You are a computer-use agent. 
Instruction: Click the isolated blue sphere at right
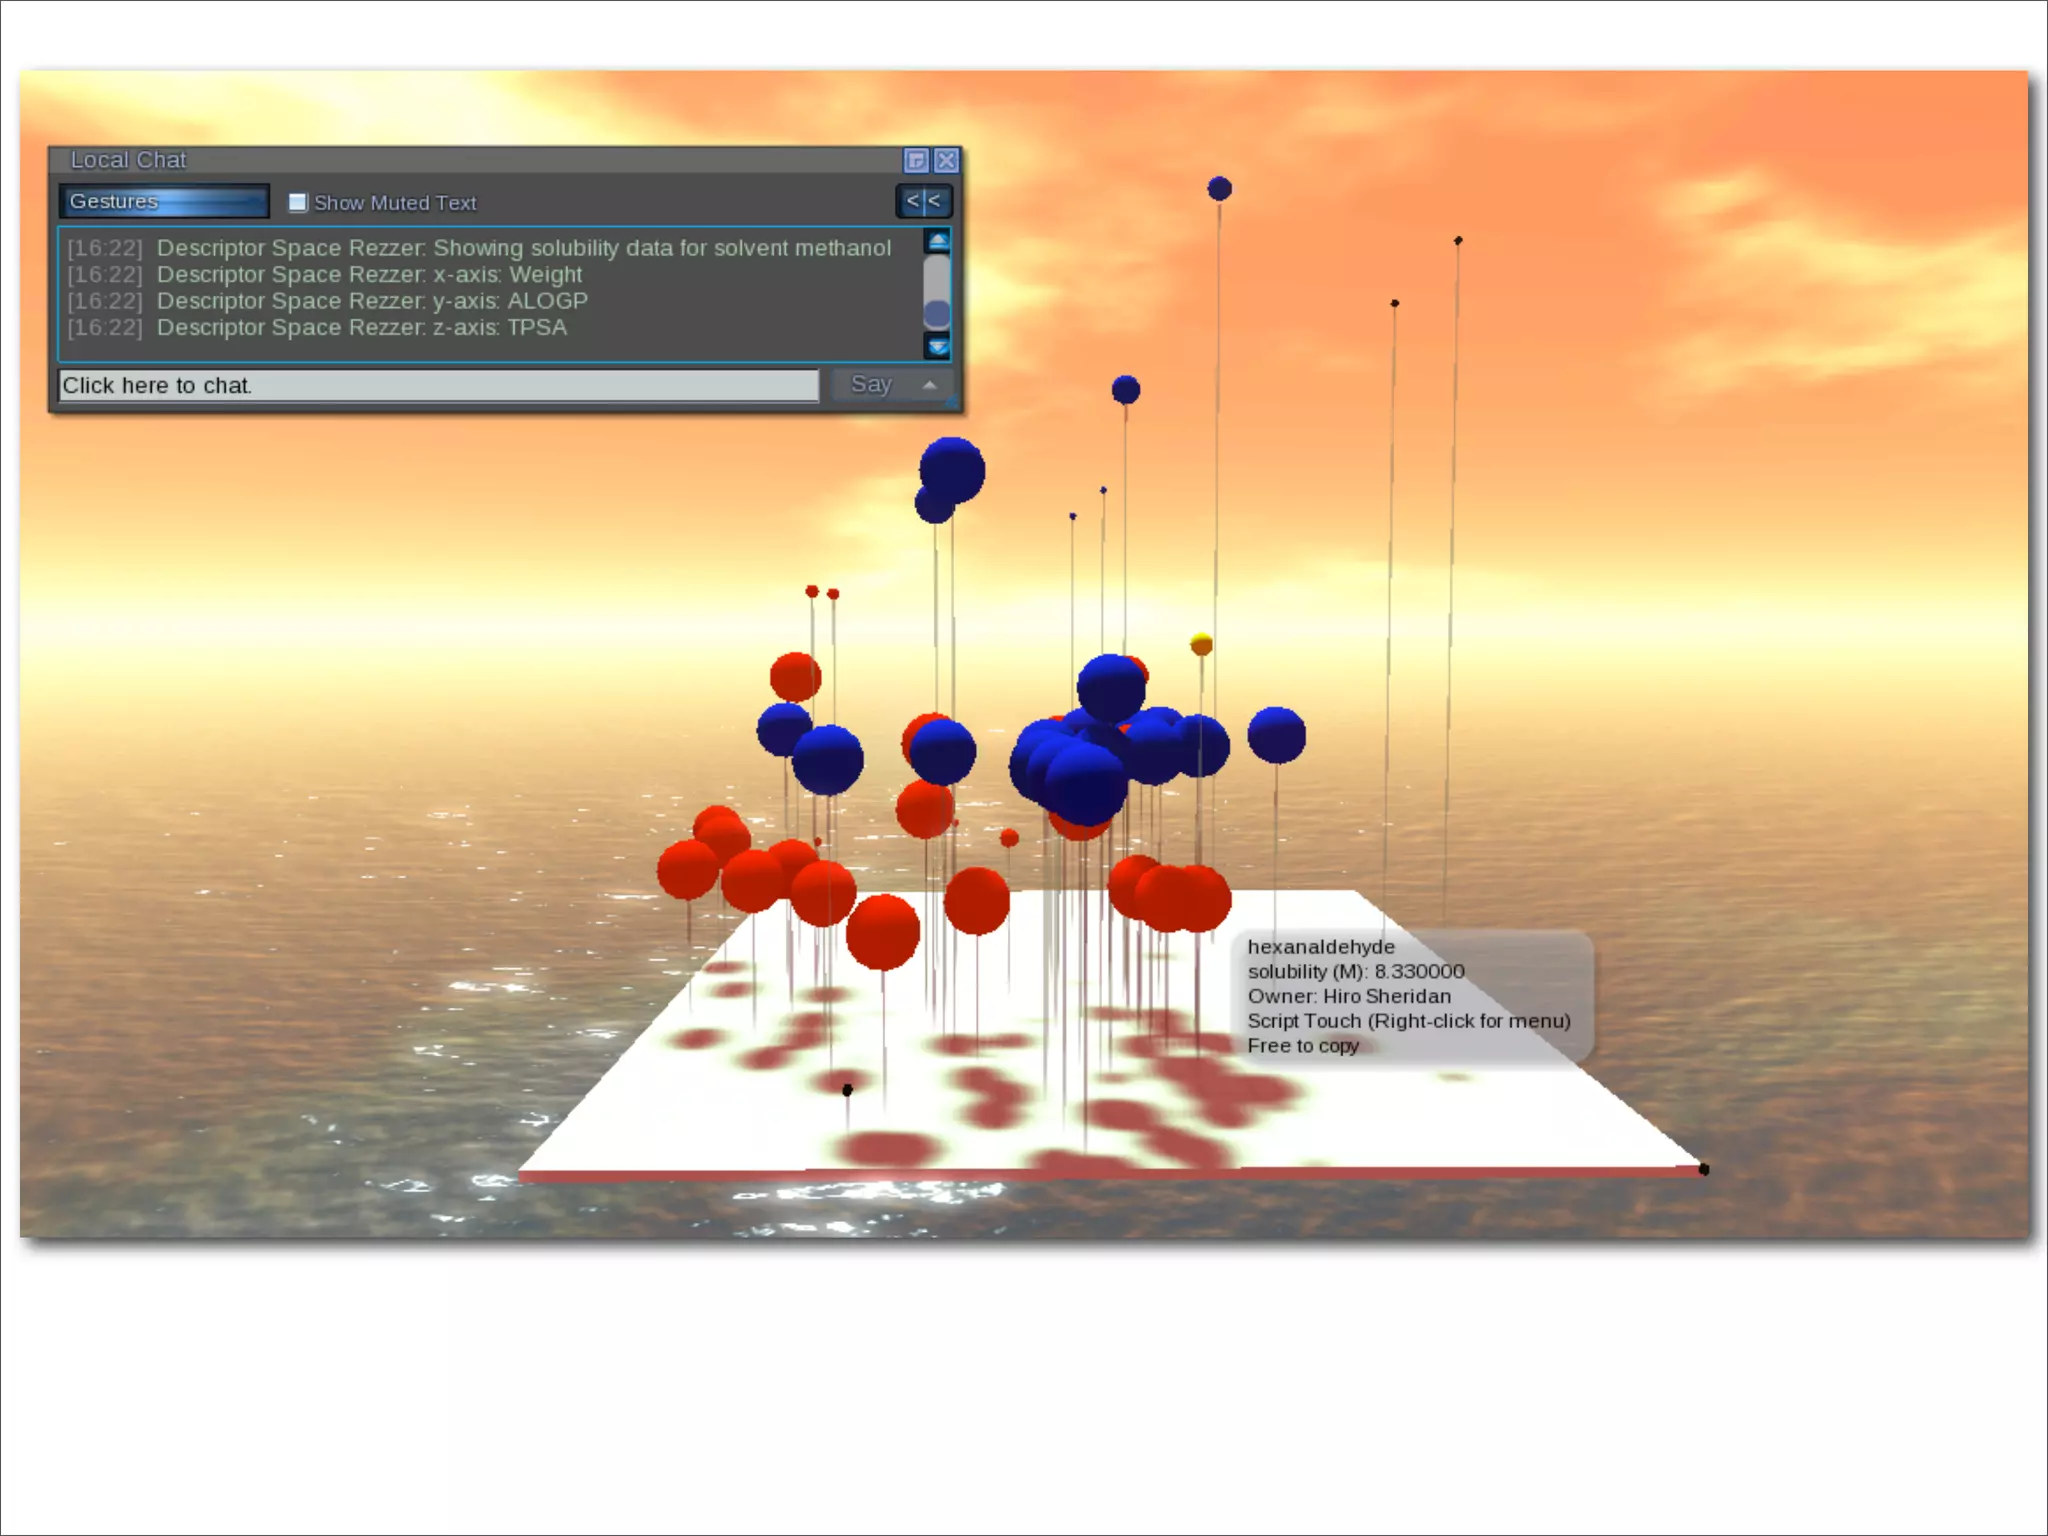point(1276,735)
